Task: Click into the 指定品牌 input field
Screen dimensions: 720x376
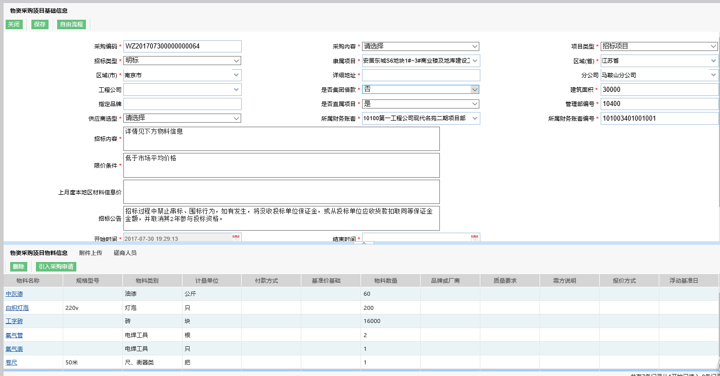Action: [182, 104]
